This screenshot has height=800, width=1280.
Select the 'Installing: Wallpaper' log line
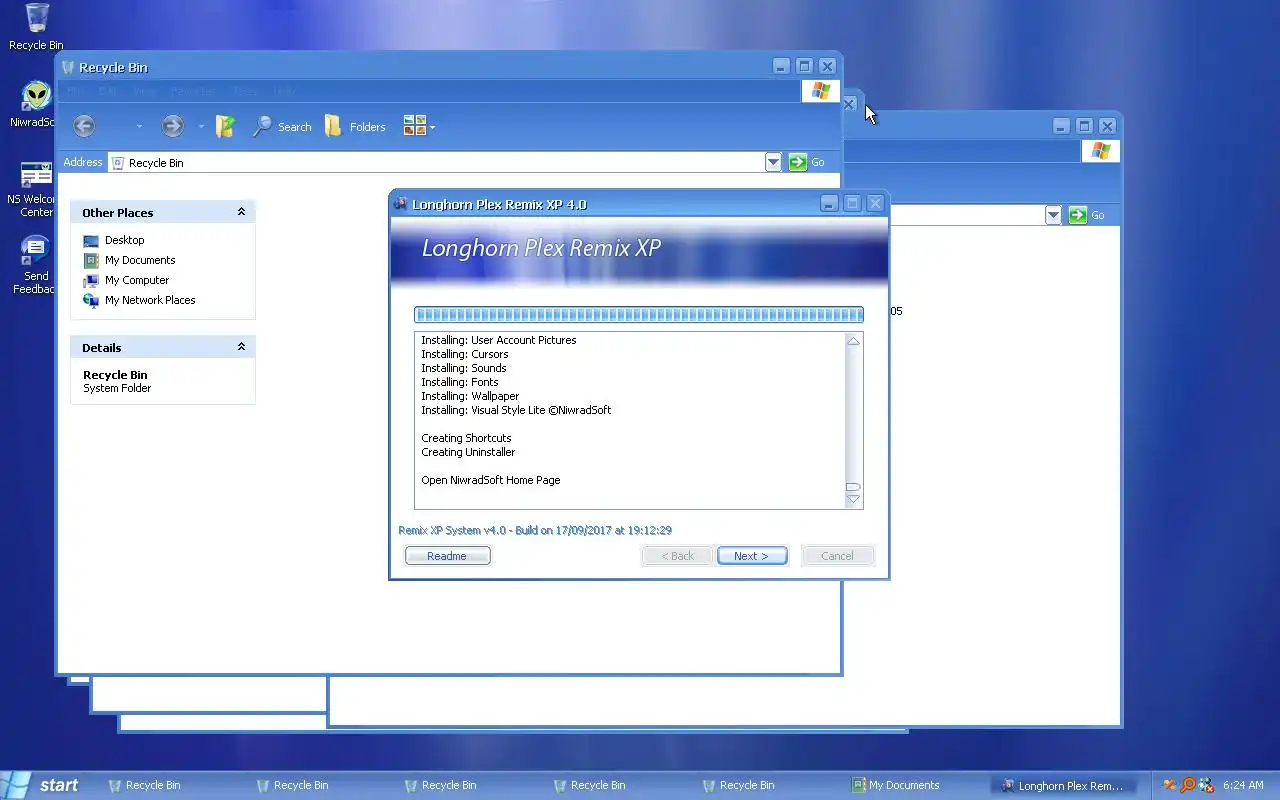click(470, 396)
